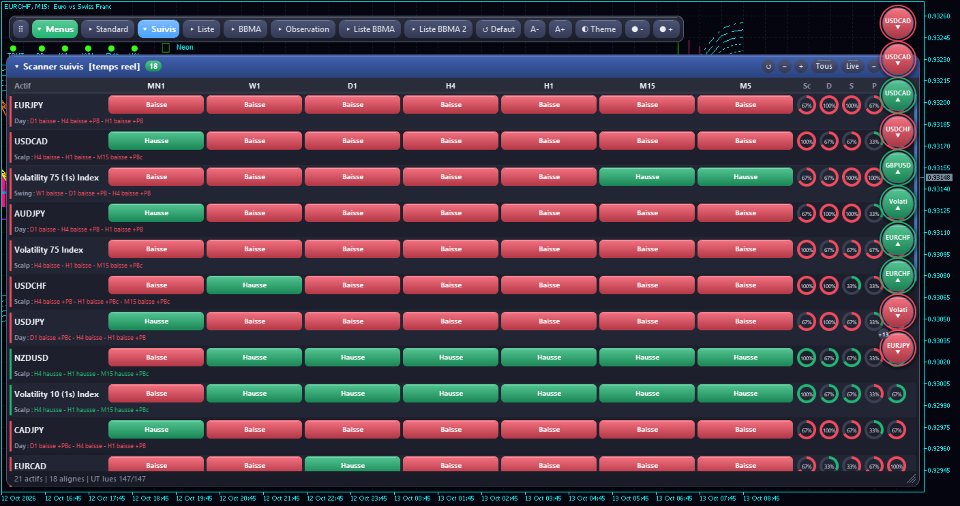Click the 0.93148 current price label
The height and width of the screenshot is (506, 960).
(x=937, y=178)
